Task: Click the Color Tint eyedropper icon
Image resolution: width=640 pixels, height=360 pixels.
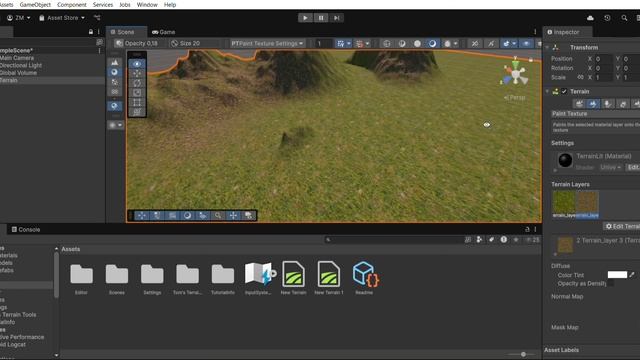Action: [x=632, y=275]
